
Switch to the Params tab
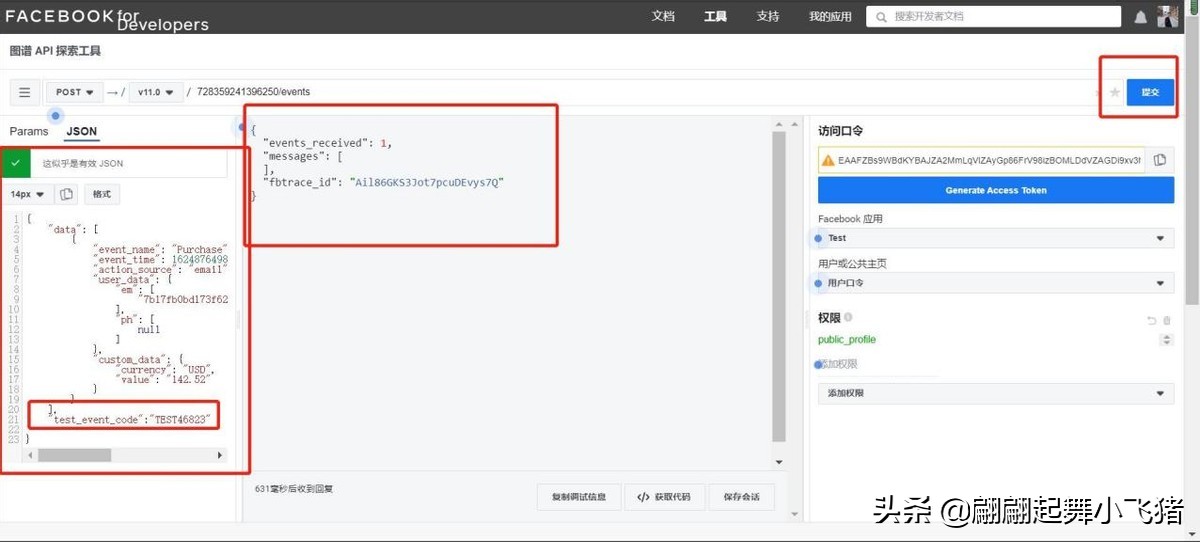click(29, 131)
